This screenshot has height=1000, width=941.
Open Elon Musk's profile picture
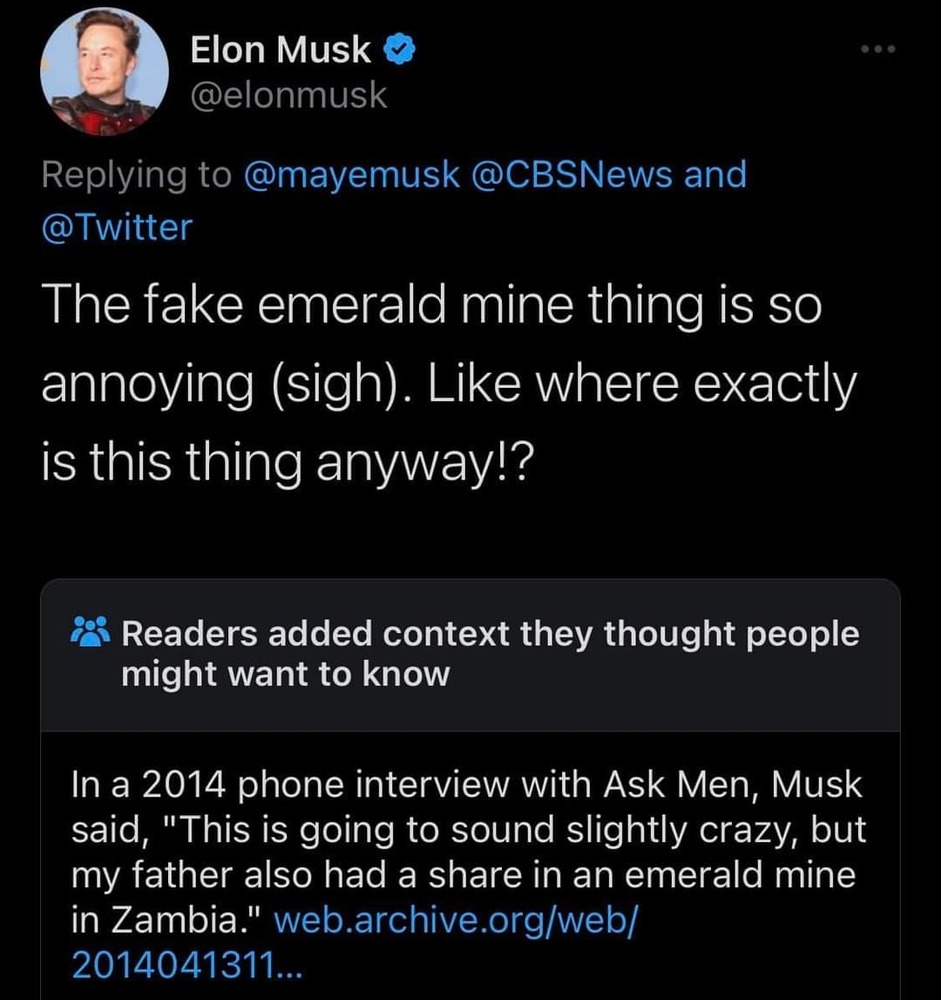coord(99,72)
